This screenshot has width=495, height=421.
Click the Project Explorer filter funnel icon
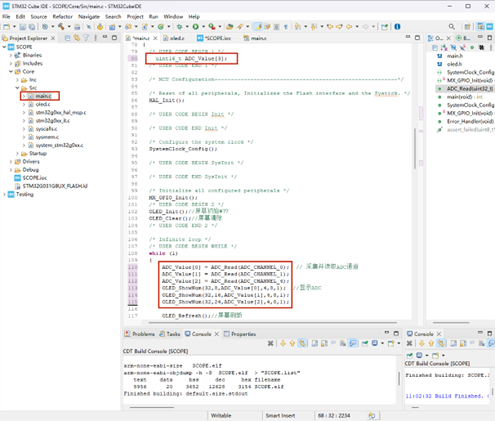point(86,38)
